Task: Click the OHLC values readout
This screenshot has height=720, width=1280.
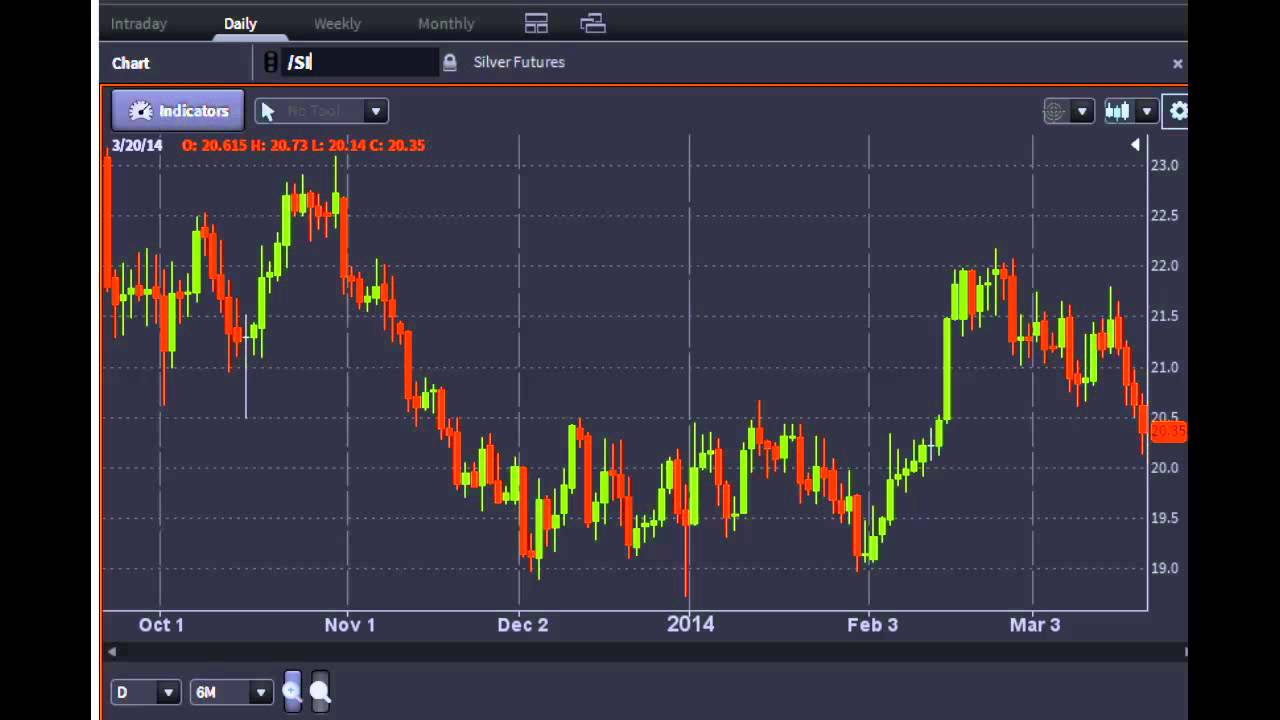Action: [x=303, y=145]
